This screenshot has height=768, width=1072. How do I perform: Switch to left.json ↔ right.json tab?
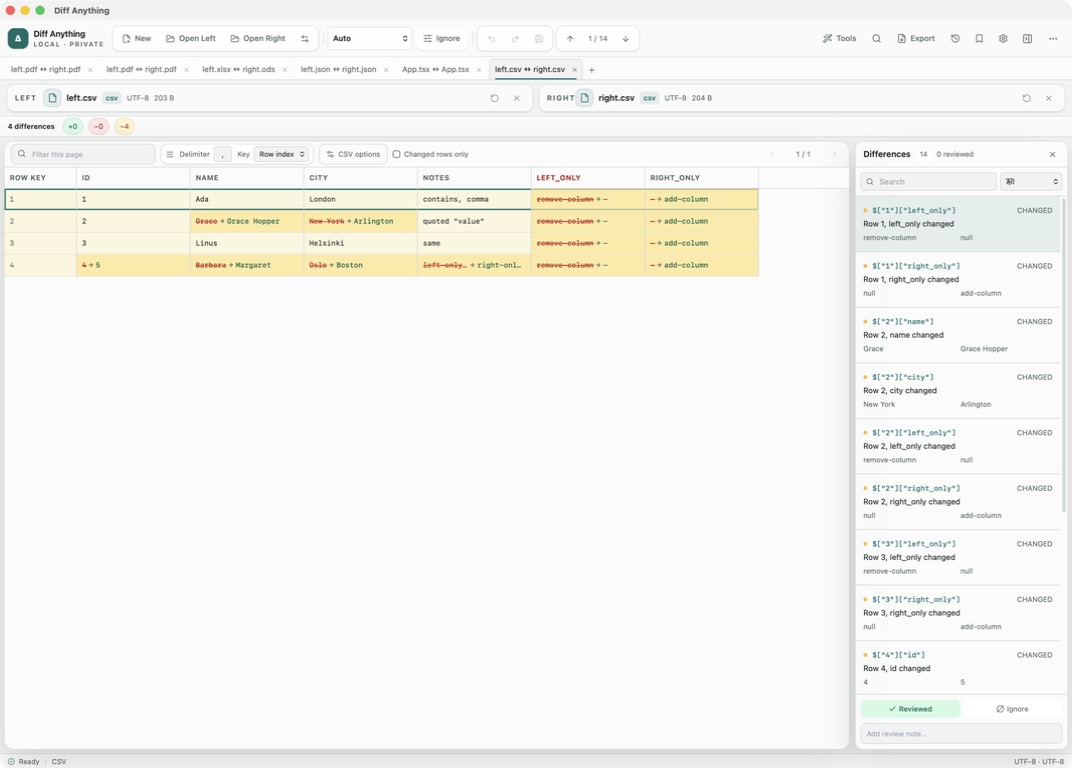point(338,70)
